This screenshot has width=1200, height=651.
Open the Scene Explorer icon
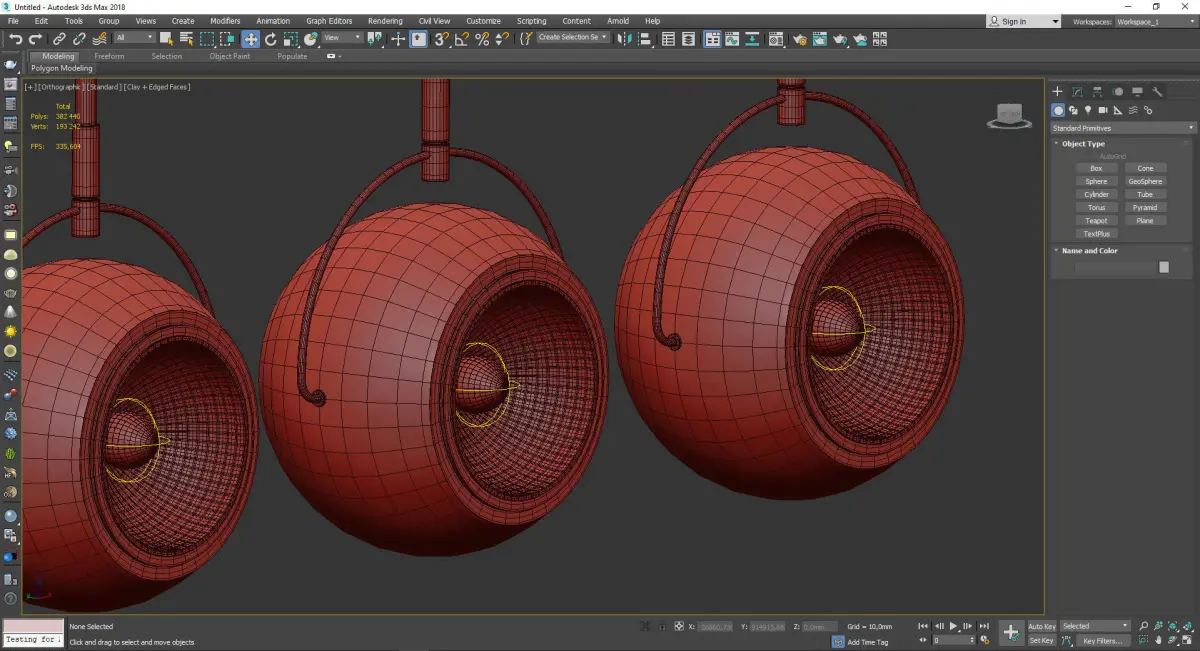coord(668,39)
